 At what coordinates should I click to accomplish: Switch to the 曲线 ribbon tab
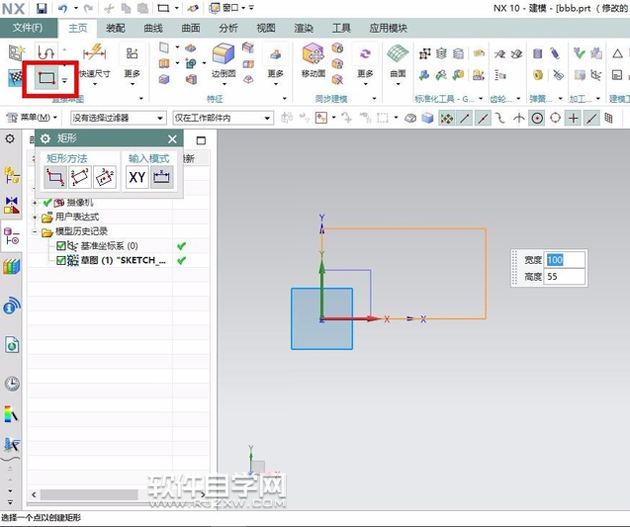coord(154,29)
